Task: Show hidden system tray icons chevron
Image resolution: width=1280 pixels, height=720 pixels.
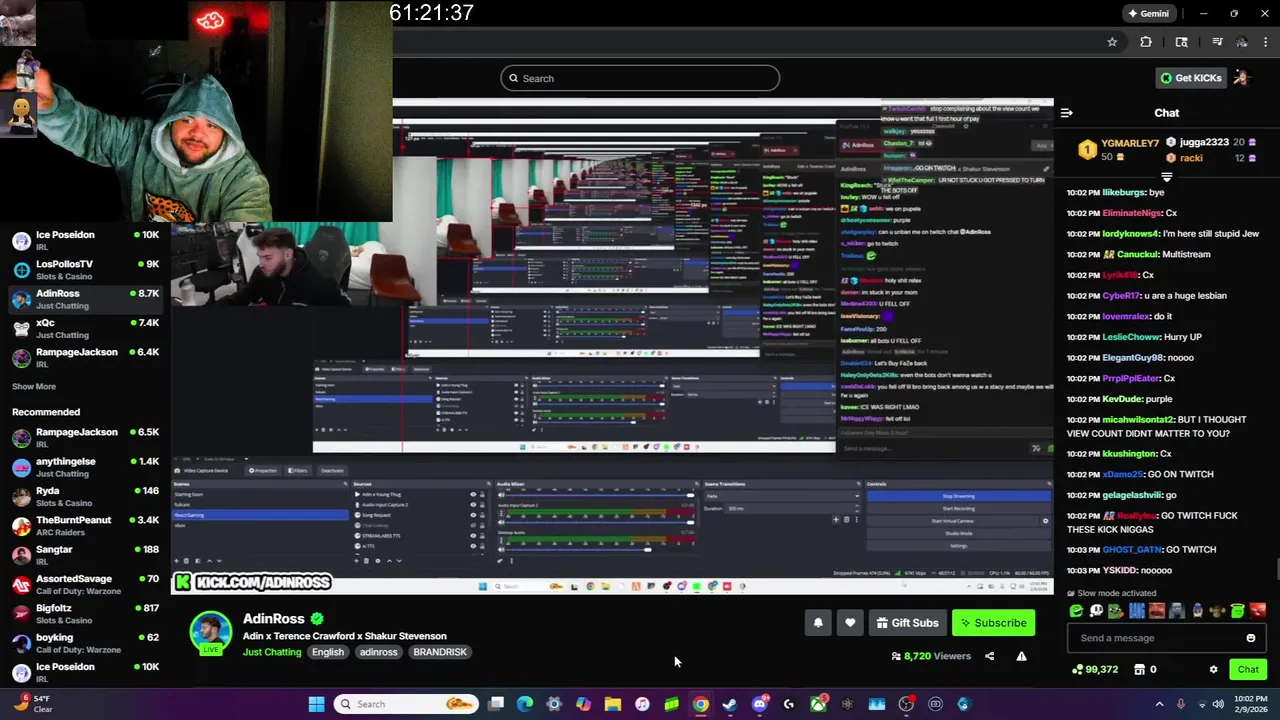Action: tap(1159, 704)
